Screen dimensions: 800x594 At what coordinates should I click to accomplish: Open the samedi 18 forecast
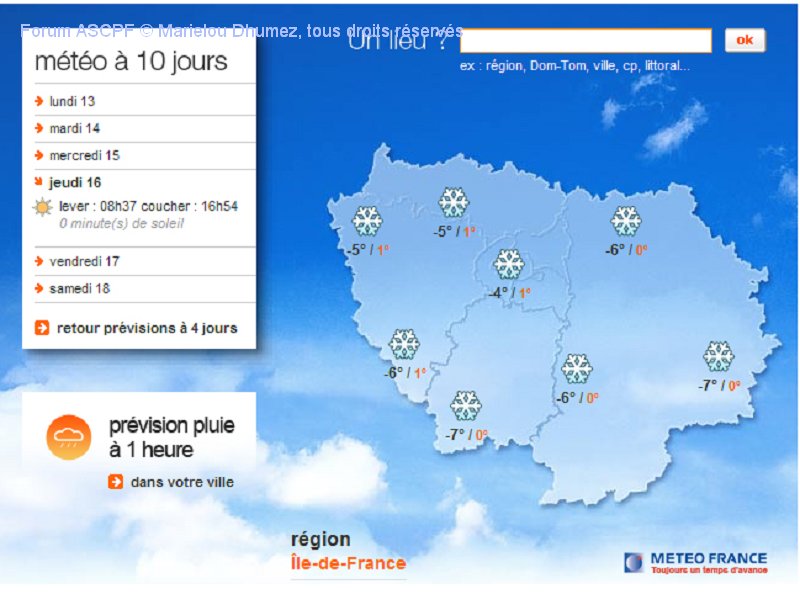tap(79, 288)
